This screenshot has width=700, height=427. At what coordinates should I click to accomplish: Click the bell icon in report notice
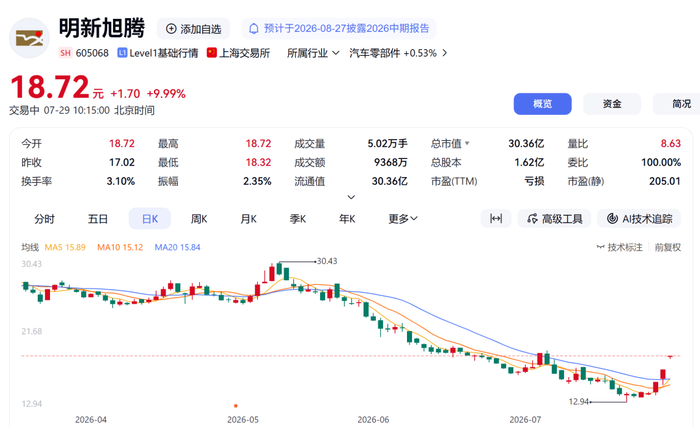254,29
